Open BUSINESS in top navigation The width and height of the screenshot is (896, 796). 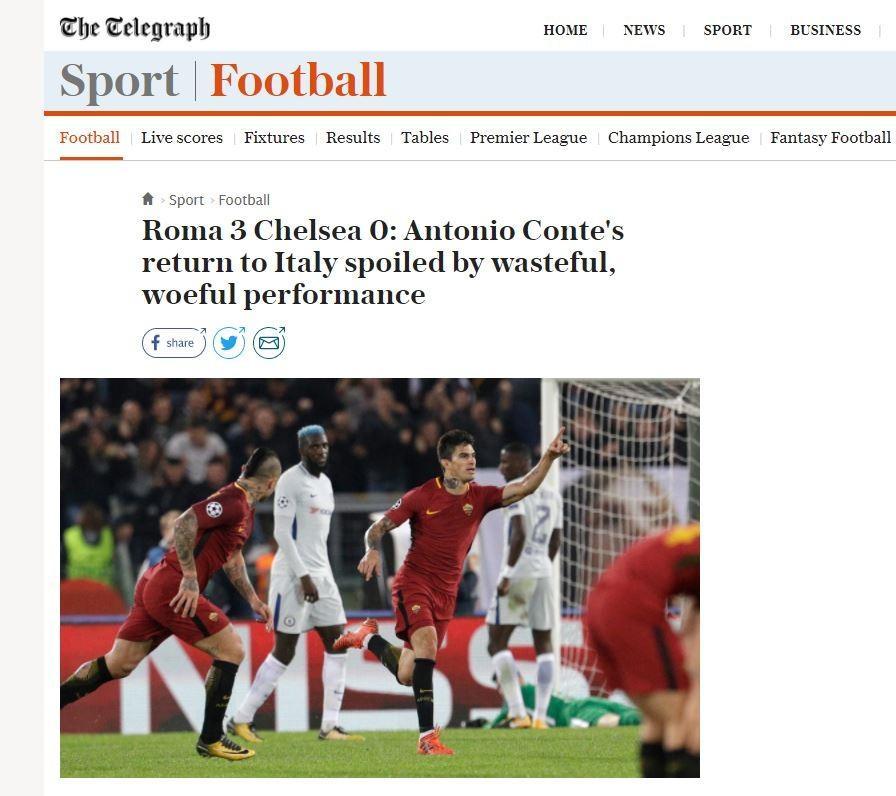[825, 30]
